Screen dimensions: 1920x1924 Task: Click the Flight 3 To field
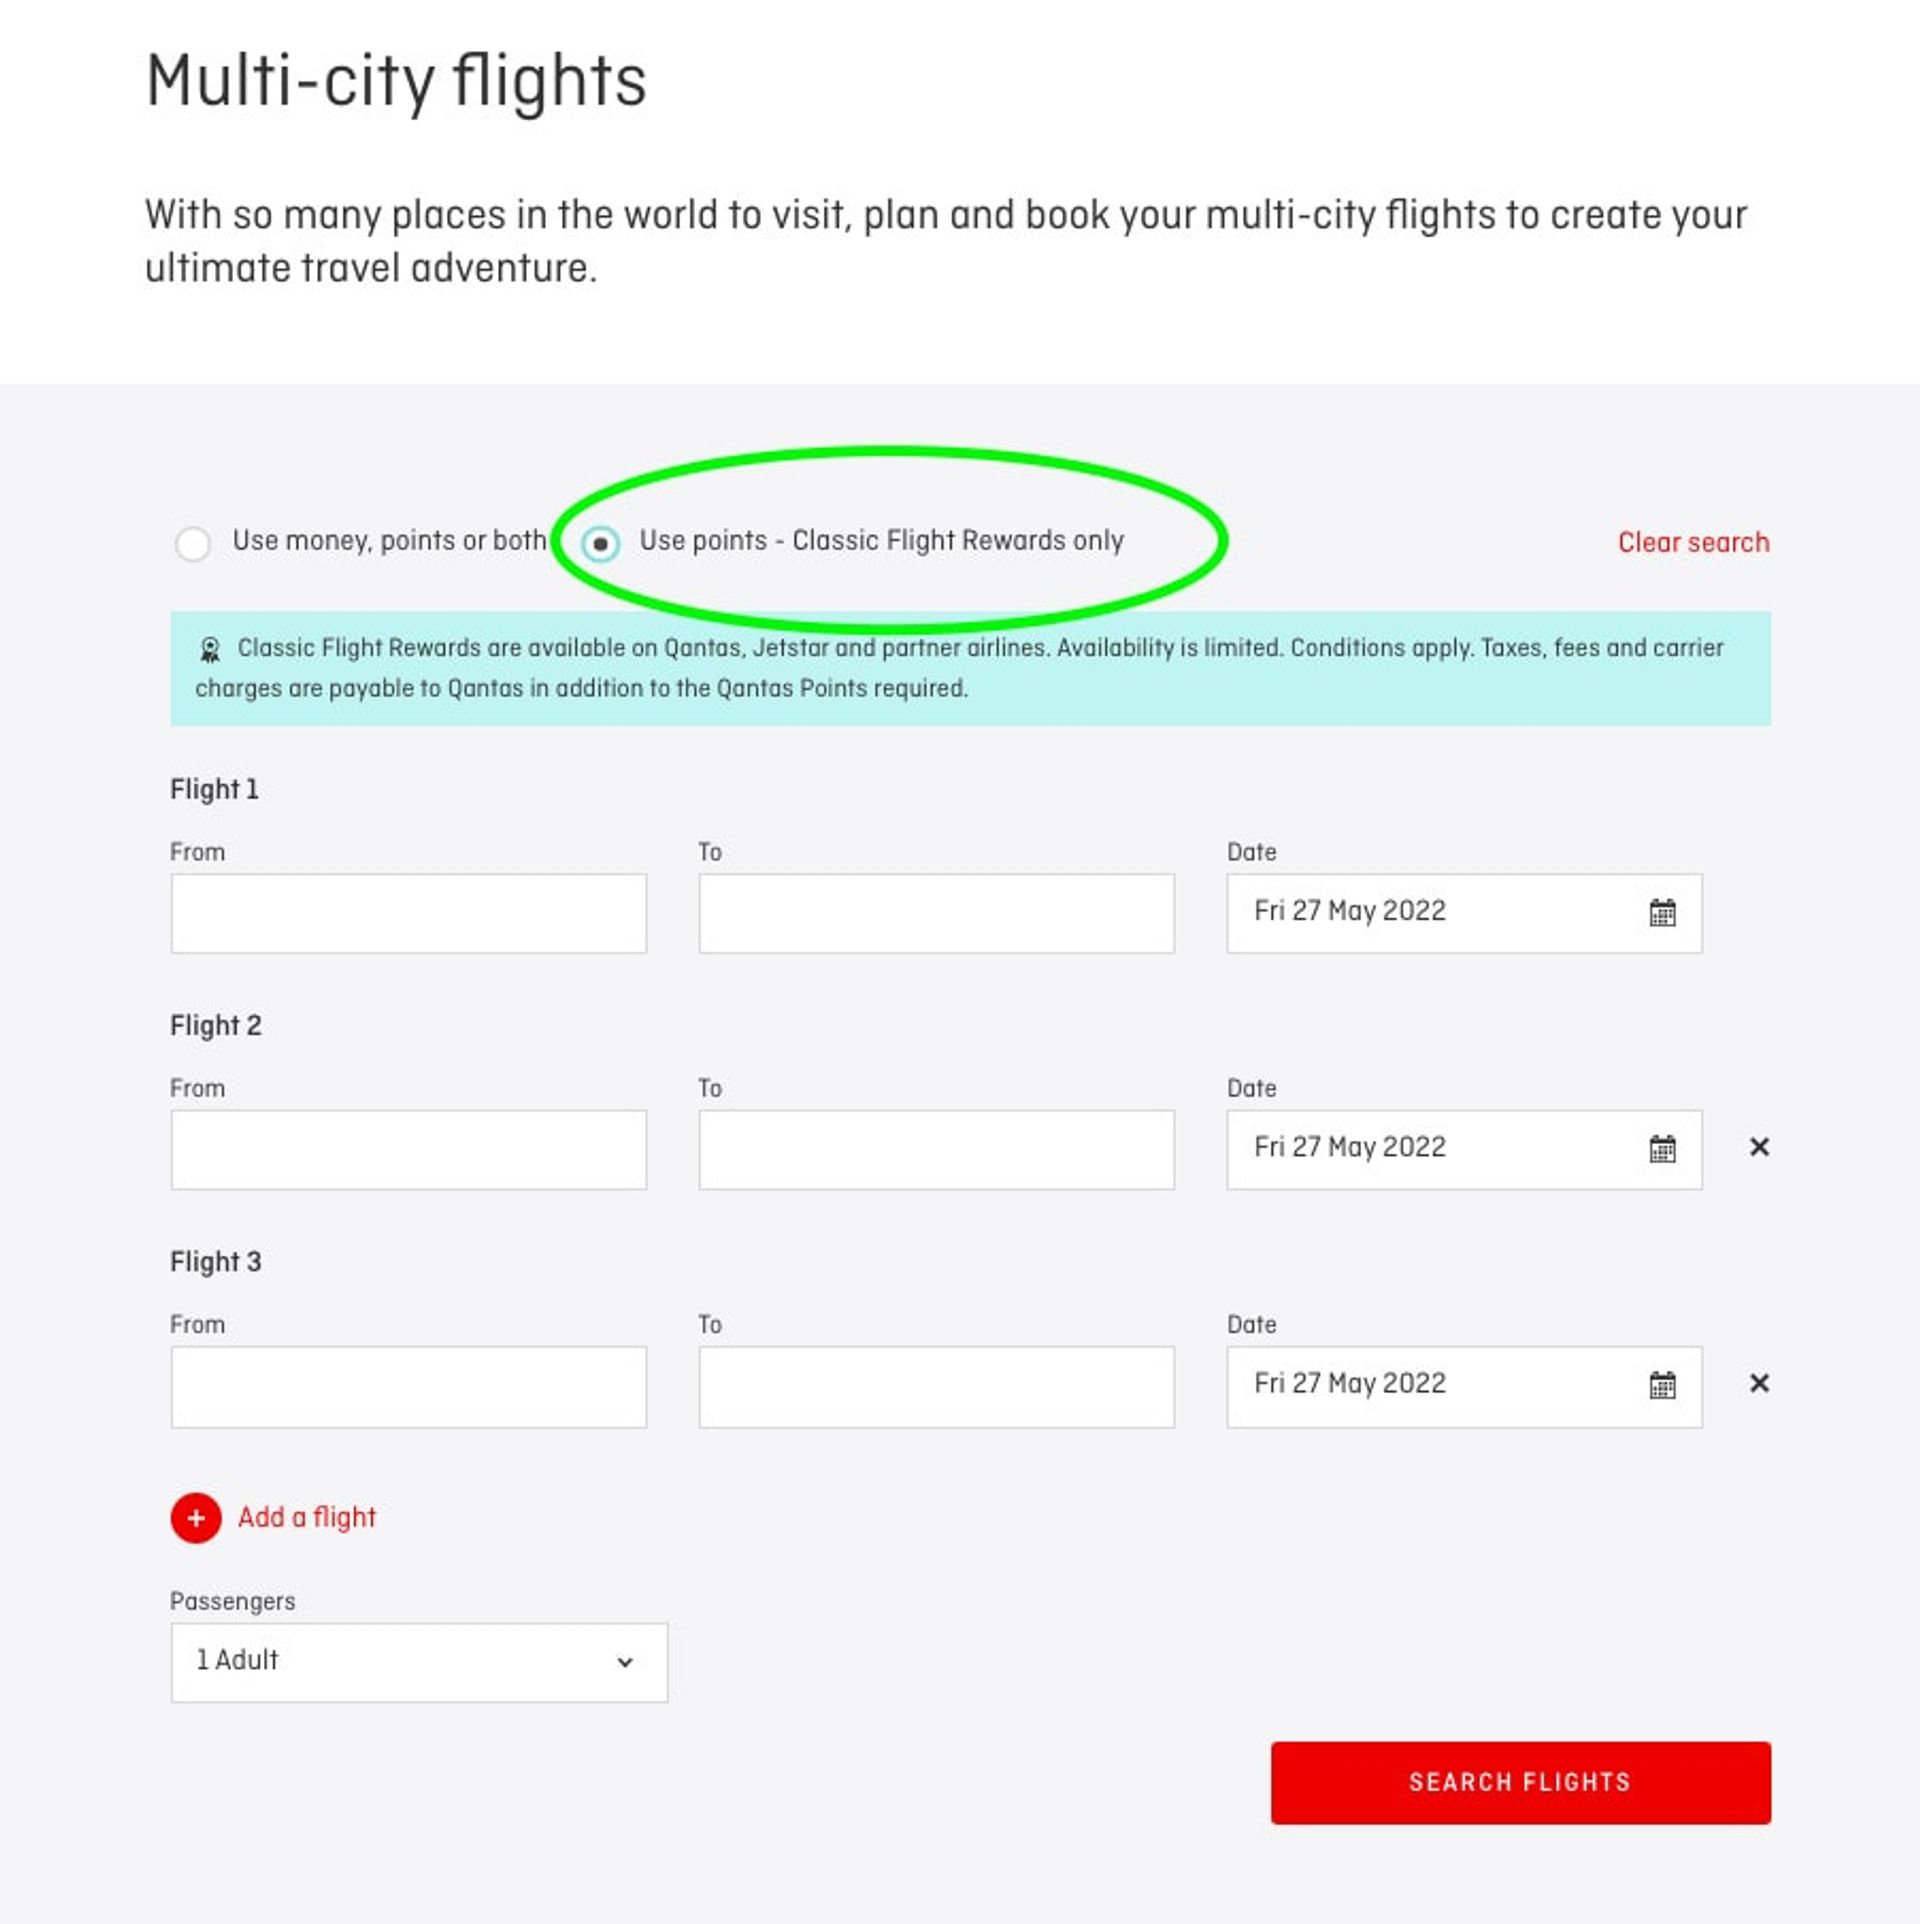(936, 1384)
